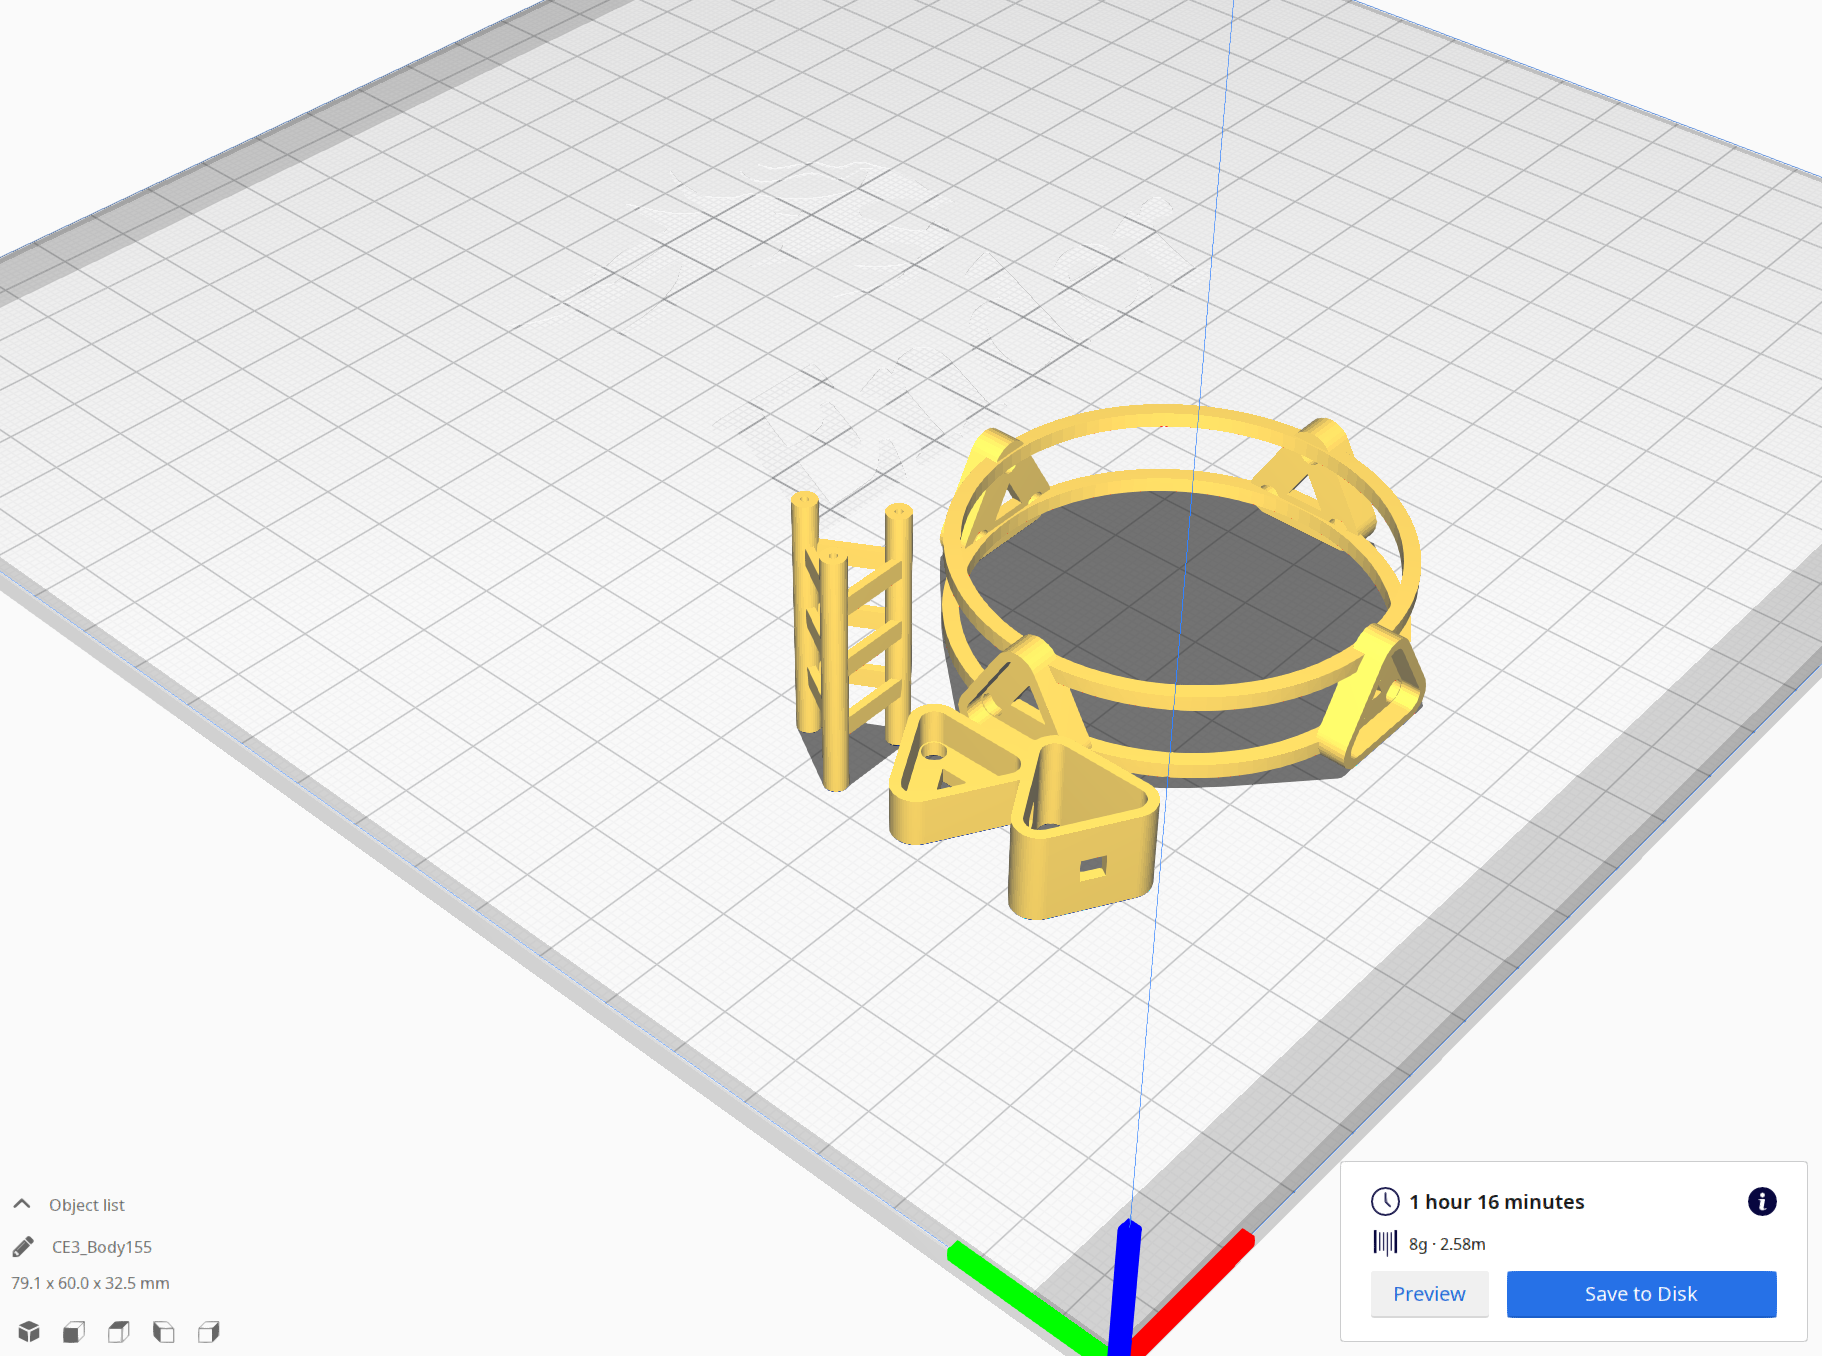Collapse the Object list panel
This screenshot has height=1356, width=1822.
pos(22,1204)
